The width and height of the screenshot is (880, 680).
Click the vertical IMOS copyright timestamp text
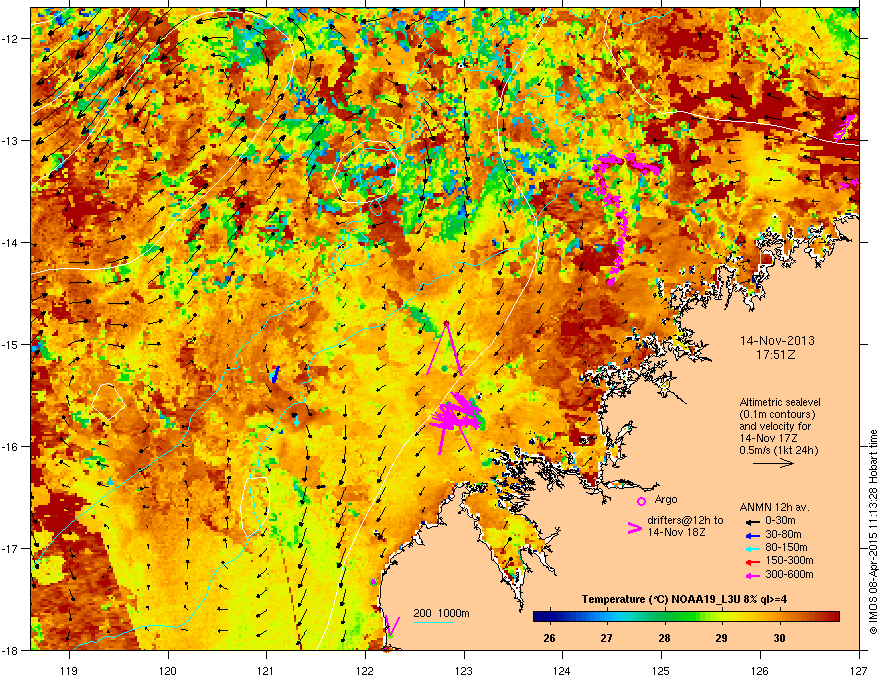[873, 532]
